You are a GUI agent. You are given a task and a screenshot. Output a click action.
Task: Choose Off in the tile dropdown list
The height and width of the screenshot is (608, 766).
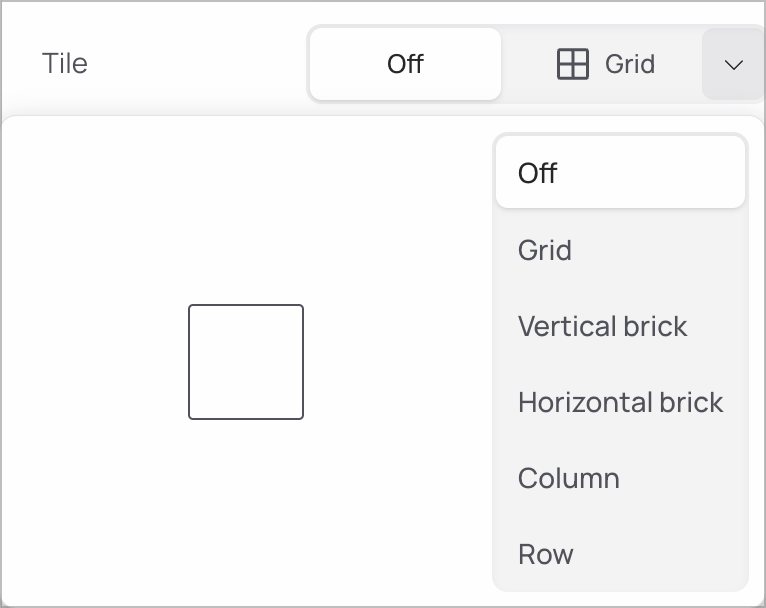point(620,173)
